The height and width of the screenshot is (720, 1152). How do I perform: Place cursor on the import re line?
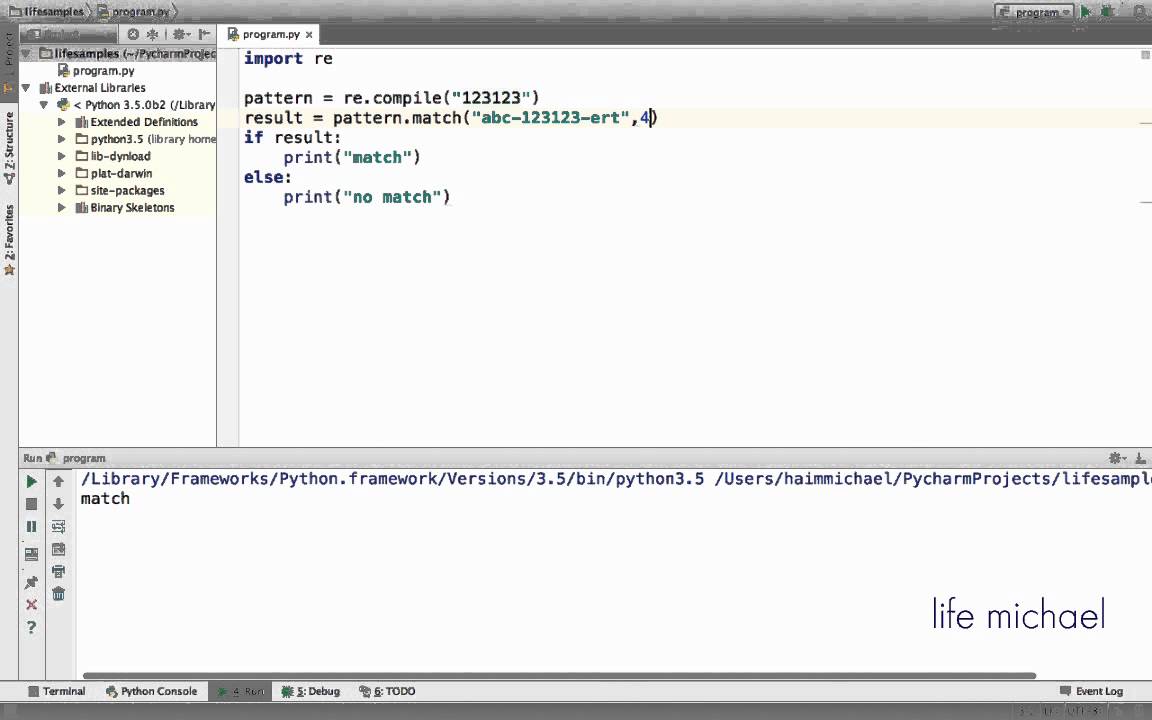point(288,58)
